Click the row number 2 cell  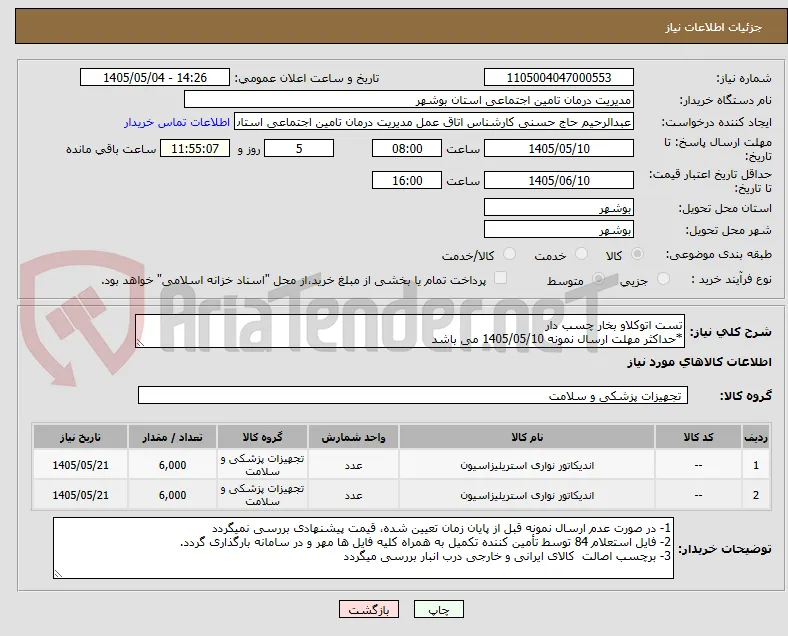(755, 495)
